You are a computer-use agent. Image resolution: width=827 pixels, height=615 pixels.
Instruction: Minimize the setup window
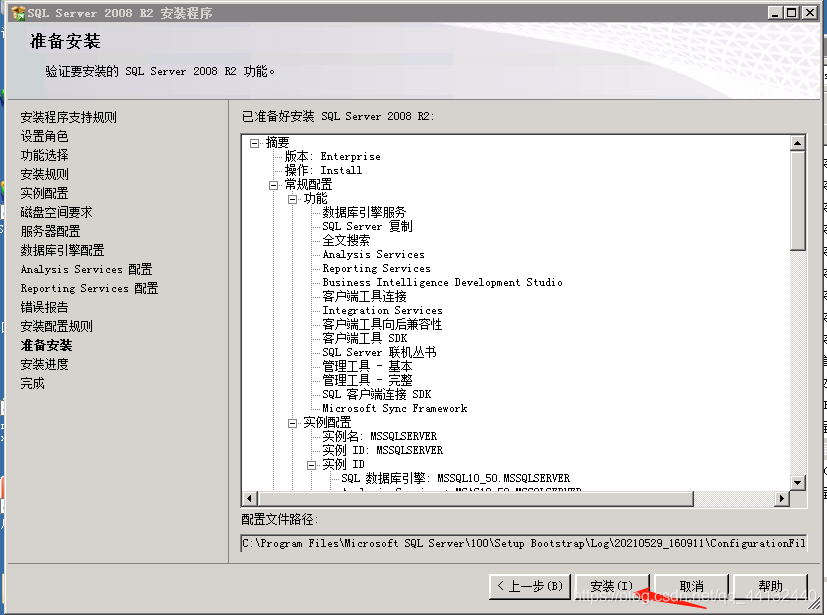click(x=774, y=13)
